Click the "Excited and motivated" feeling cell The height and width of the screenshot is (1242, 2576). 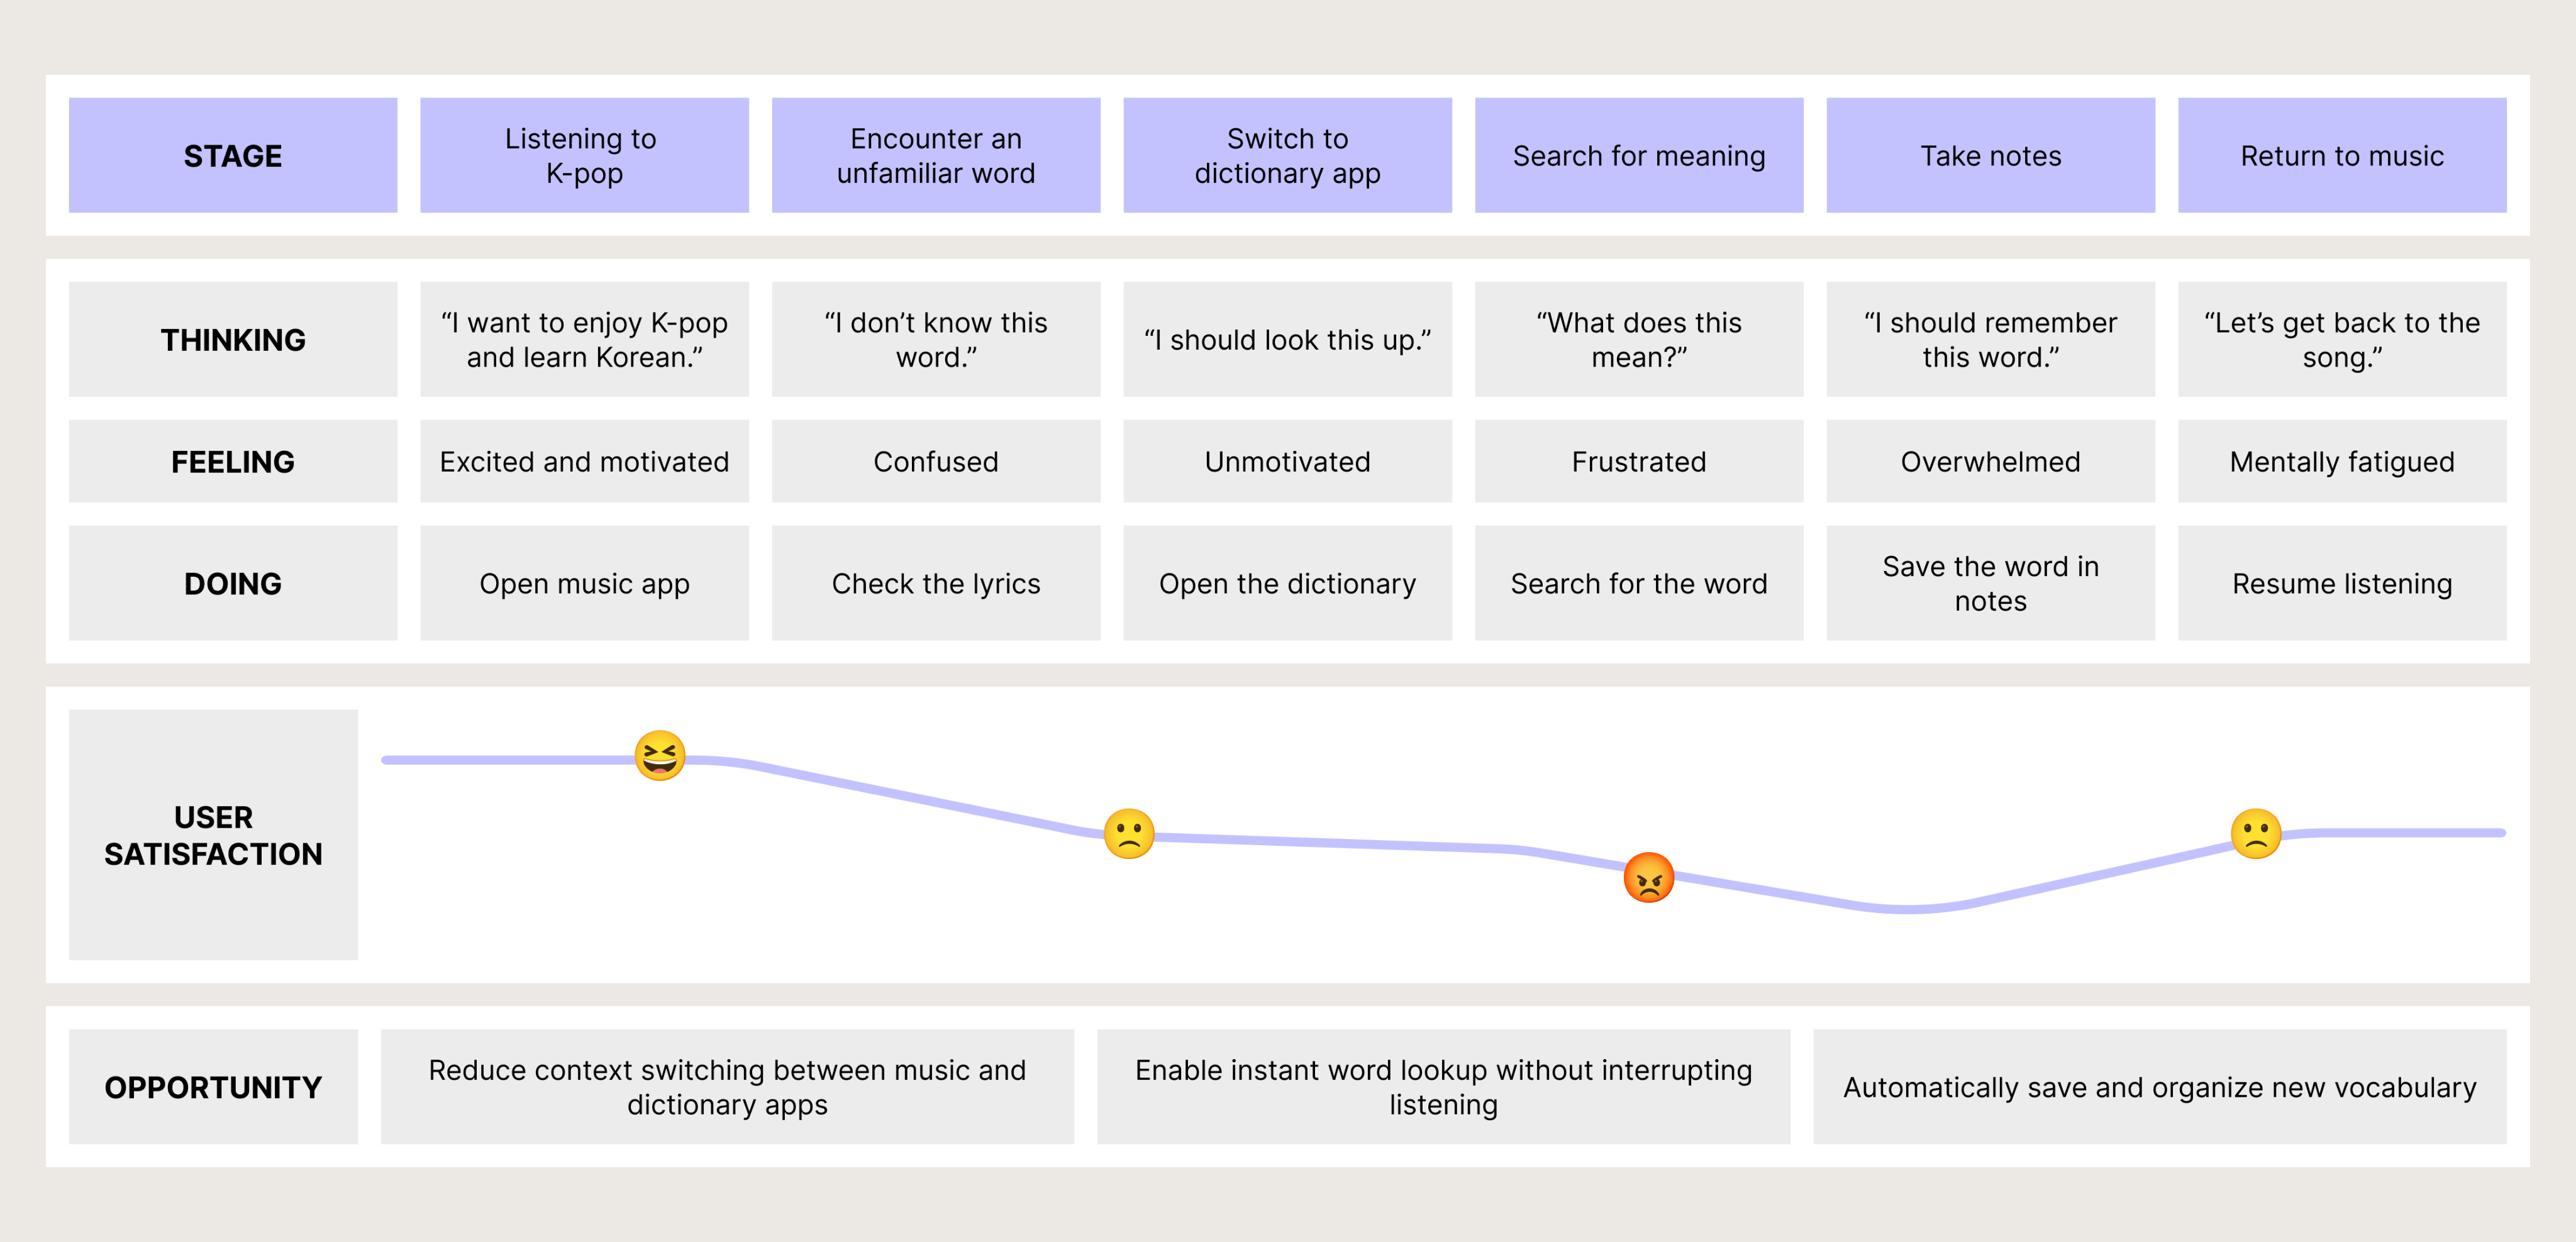[x=584, y=461]
